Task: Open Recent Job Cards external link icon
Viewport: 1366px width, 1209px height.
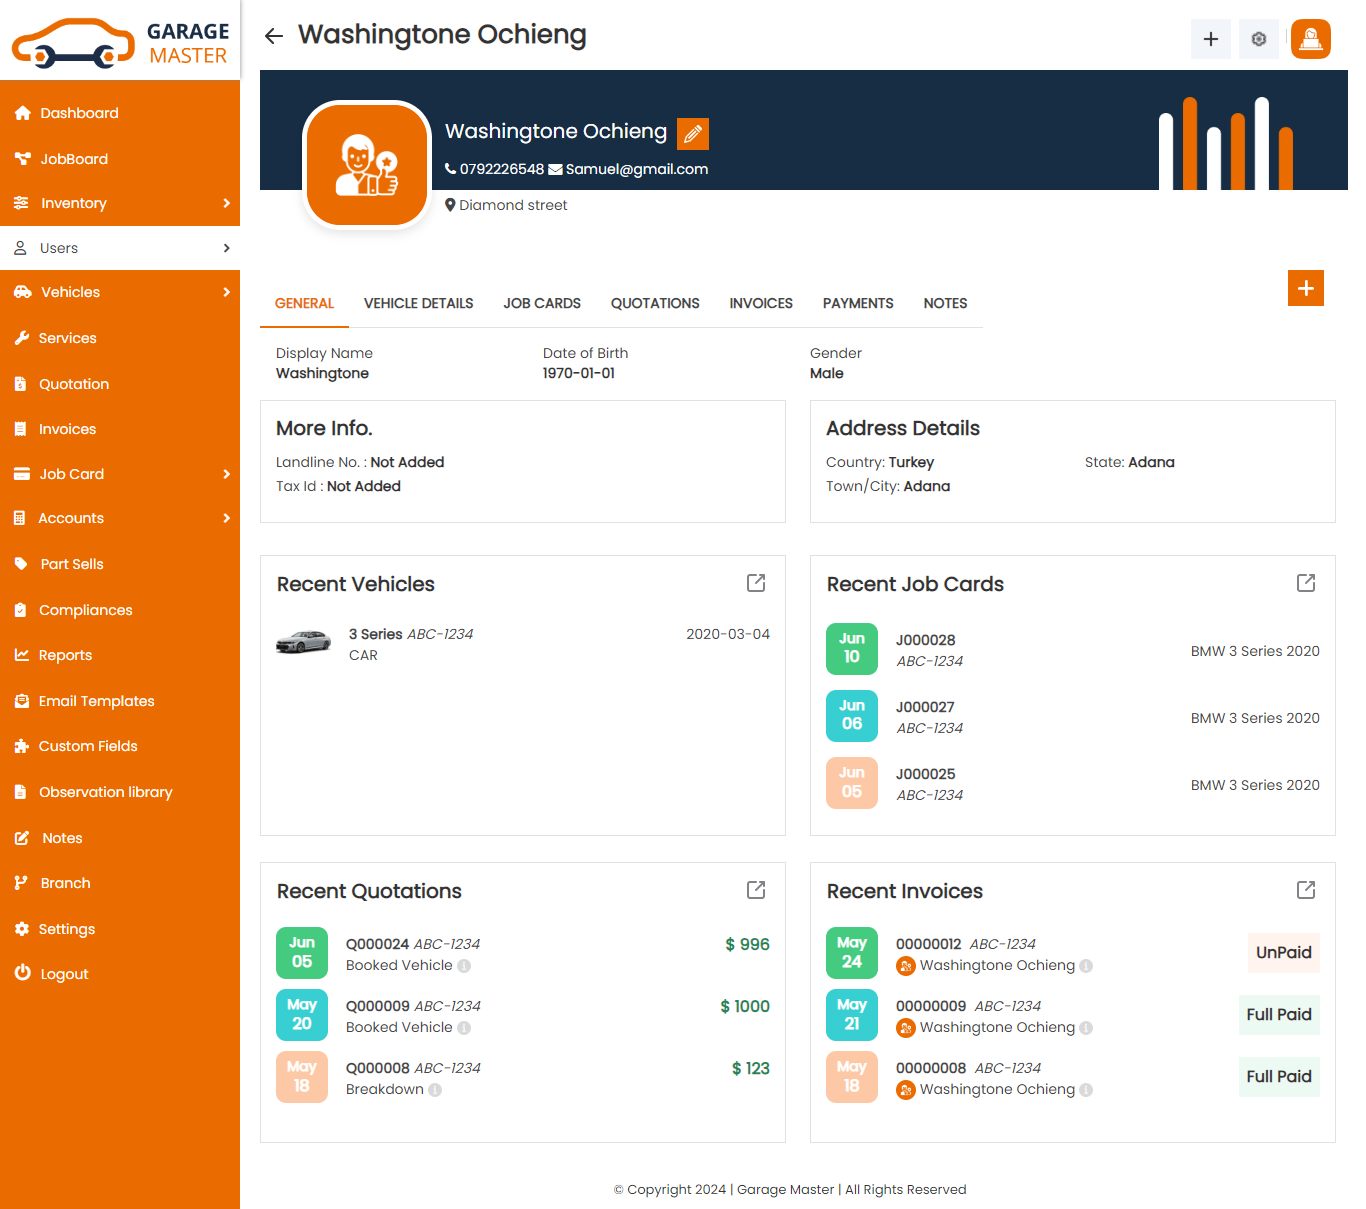Action: (x=1305, y=583)
